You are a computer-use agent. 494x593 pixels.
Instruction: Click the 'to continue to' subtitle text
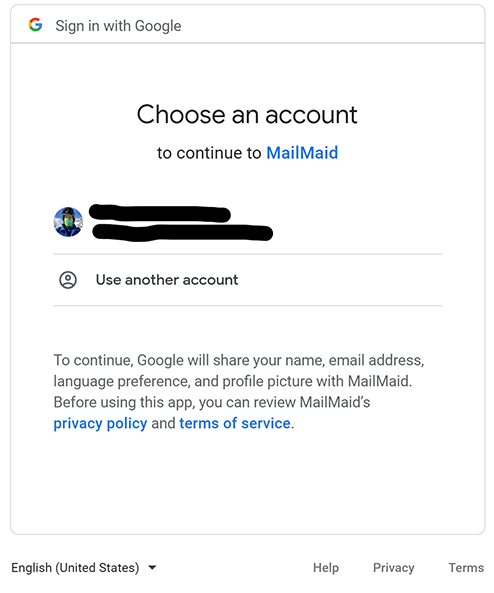[x=209, y=153]
